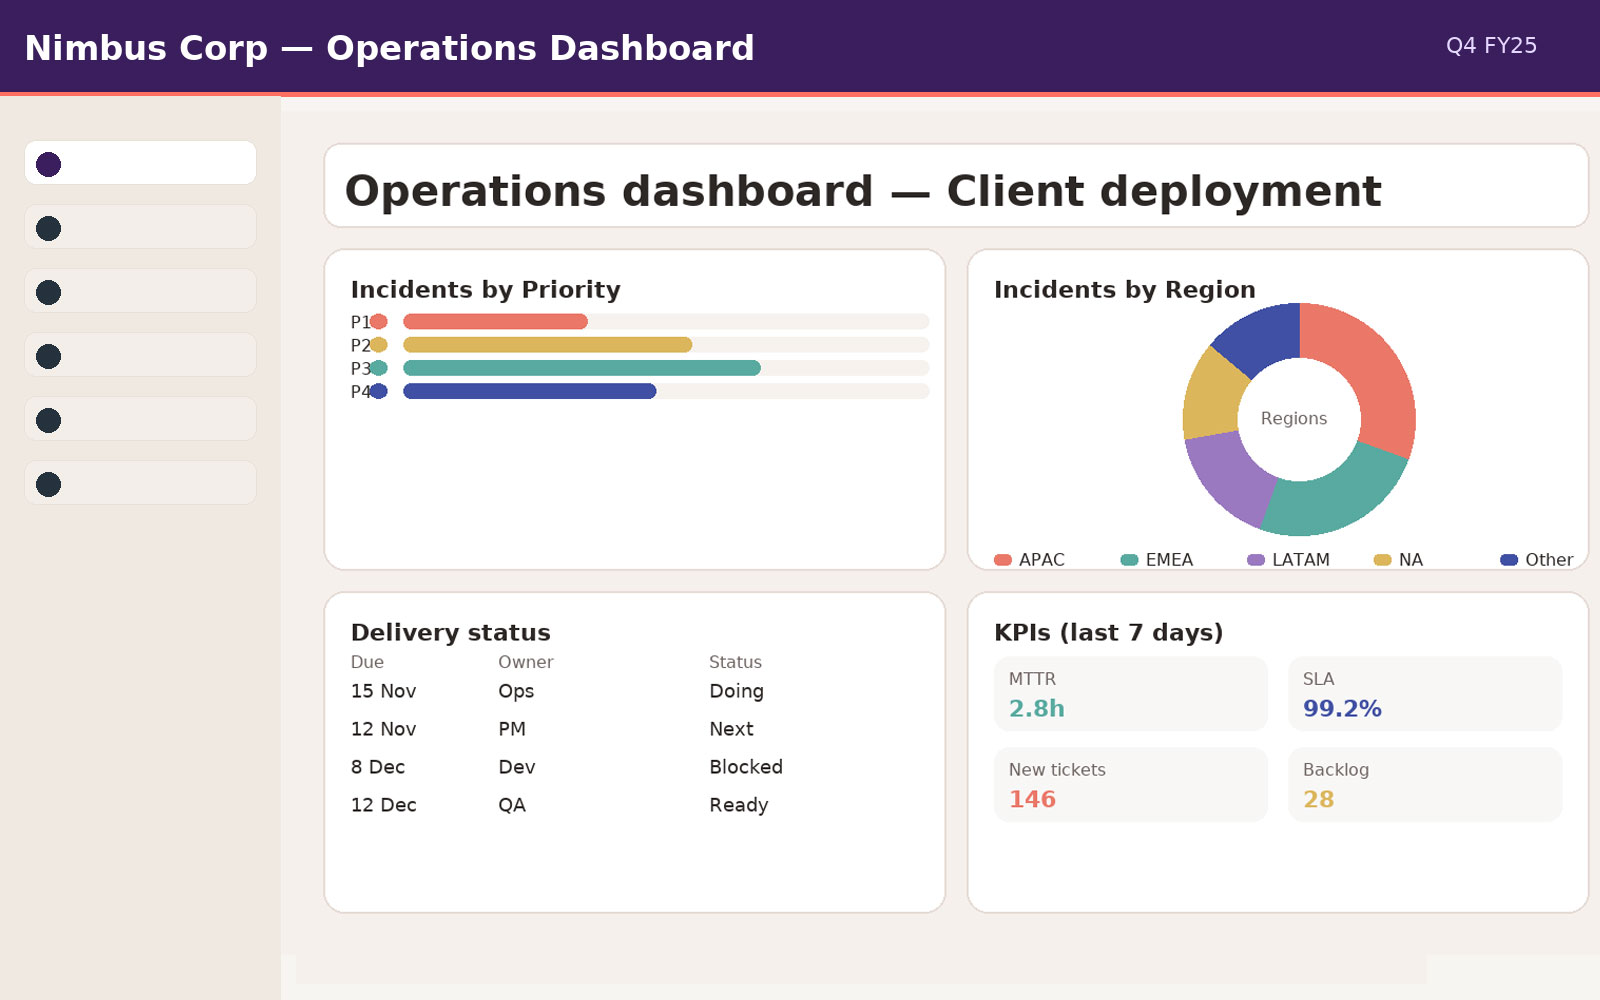
Task: Toggle the LATAM legend entry
Action: point(1290,560)
